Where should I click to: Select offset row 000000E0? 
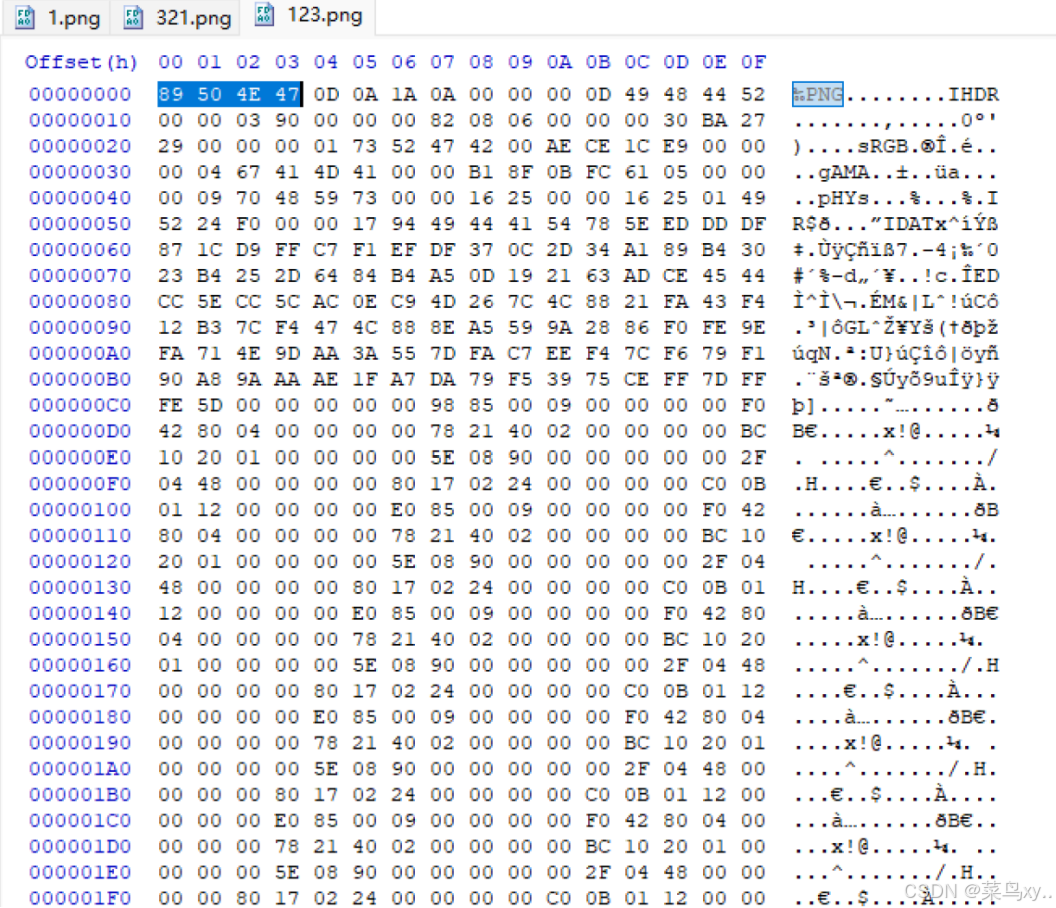click(x=80, y=457)
